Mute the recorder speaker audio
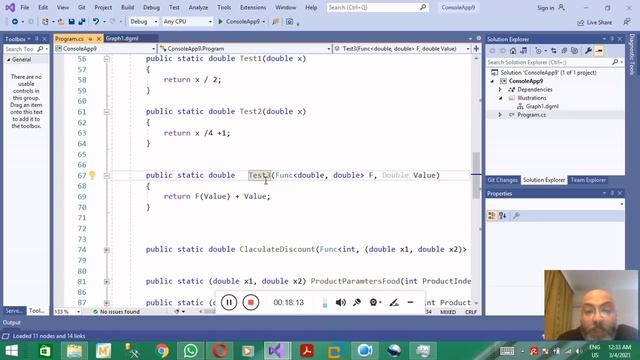 pos(340,302)
